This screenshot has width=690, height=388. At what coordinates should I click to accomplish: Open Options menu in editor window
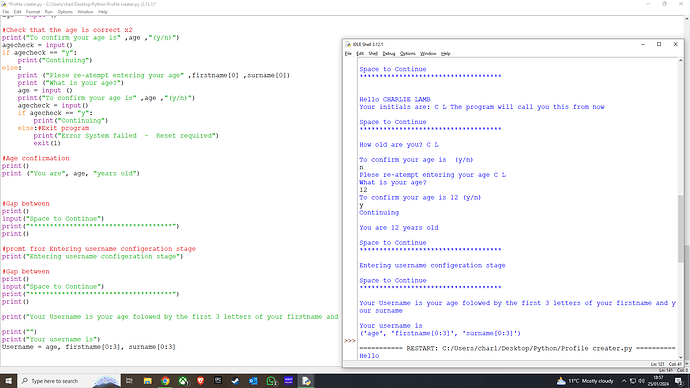click(x=65, y=12)
